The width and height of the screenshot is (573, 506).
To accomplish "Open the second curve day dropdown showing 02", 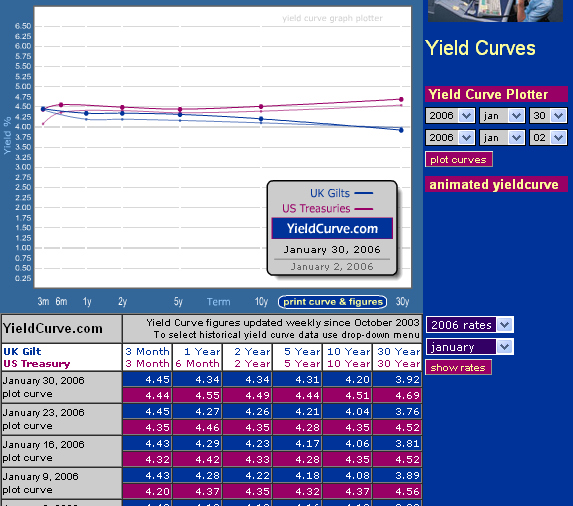I will click(x=548, y=138).
